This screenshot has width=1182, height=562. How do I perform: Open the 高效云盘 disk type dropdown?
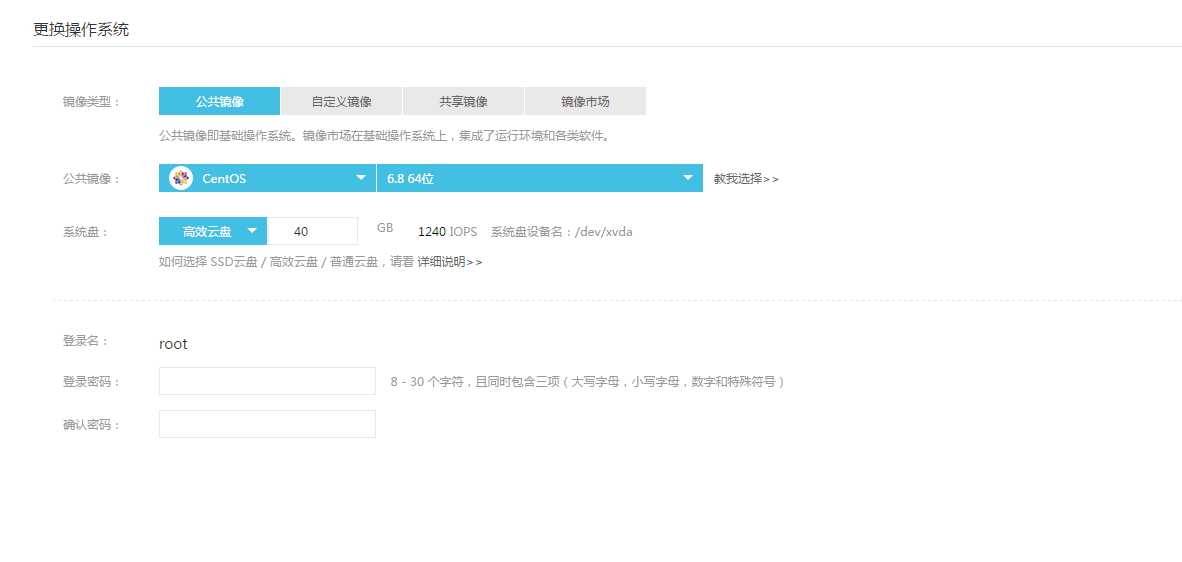pos(213,231)
